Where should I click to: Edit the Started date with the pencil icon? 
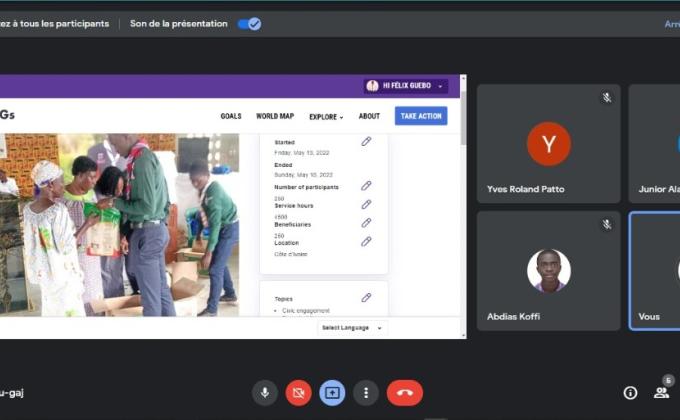(366, 142)
